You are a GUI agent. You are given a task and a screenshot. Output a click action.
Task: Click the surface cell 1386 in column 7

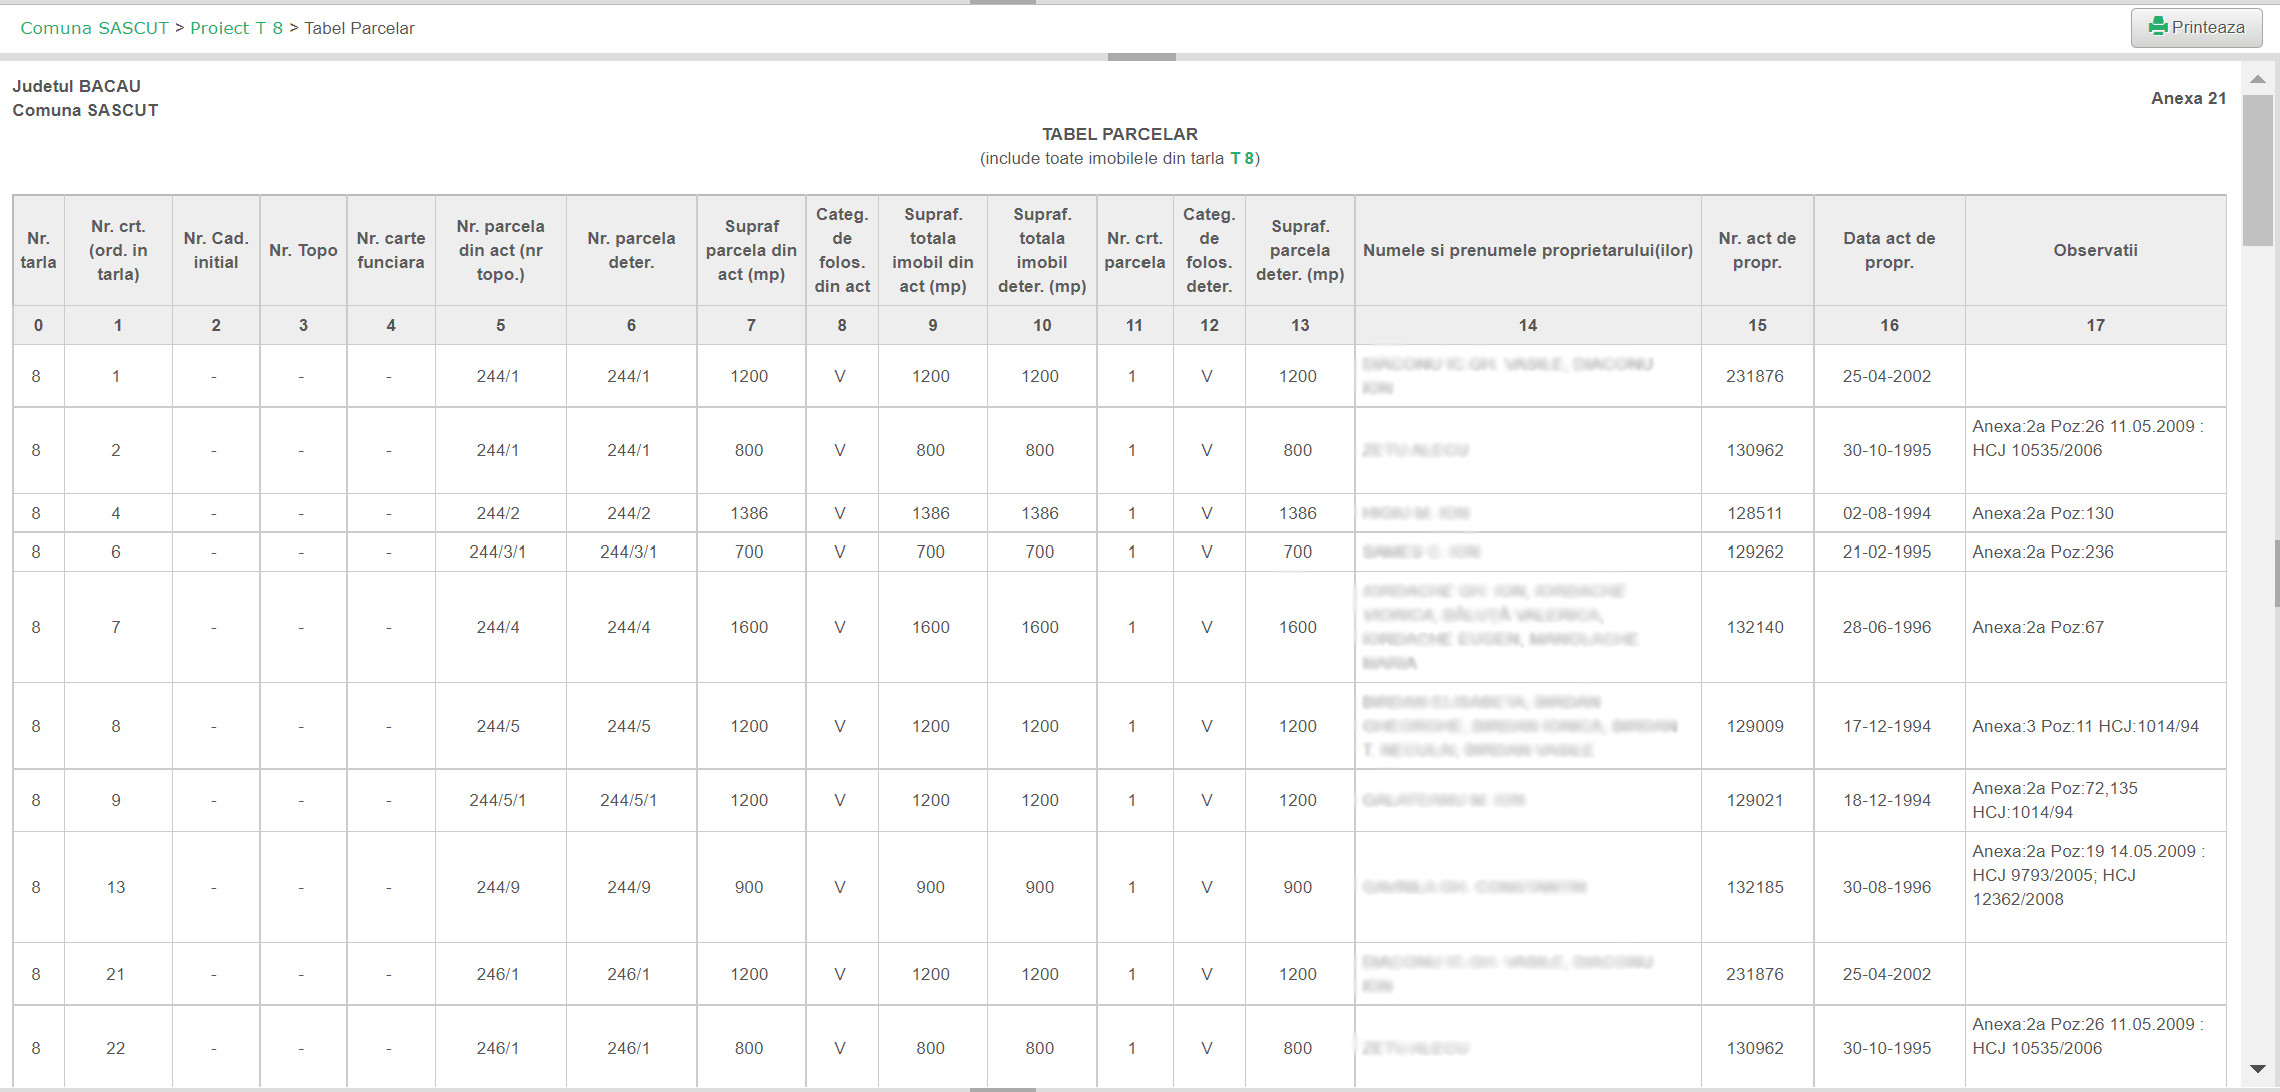(x=749, y=513)
